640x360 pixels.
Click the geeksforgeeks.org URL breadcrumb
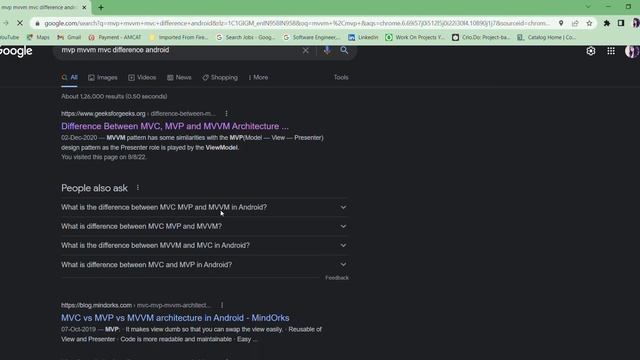pyautogui.click(x=138, y=113)
